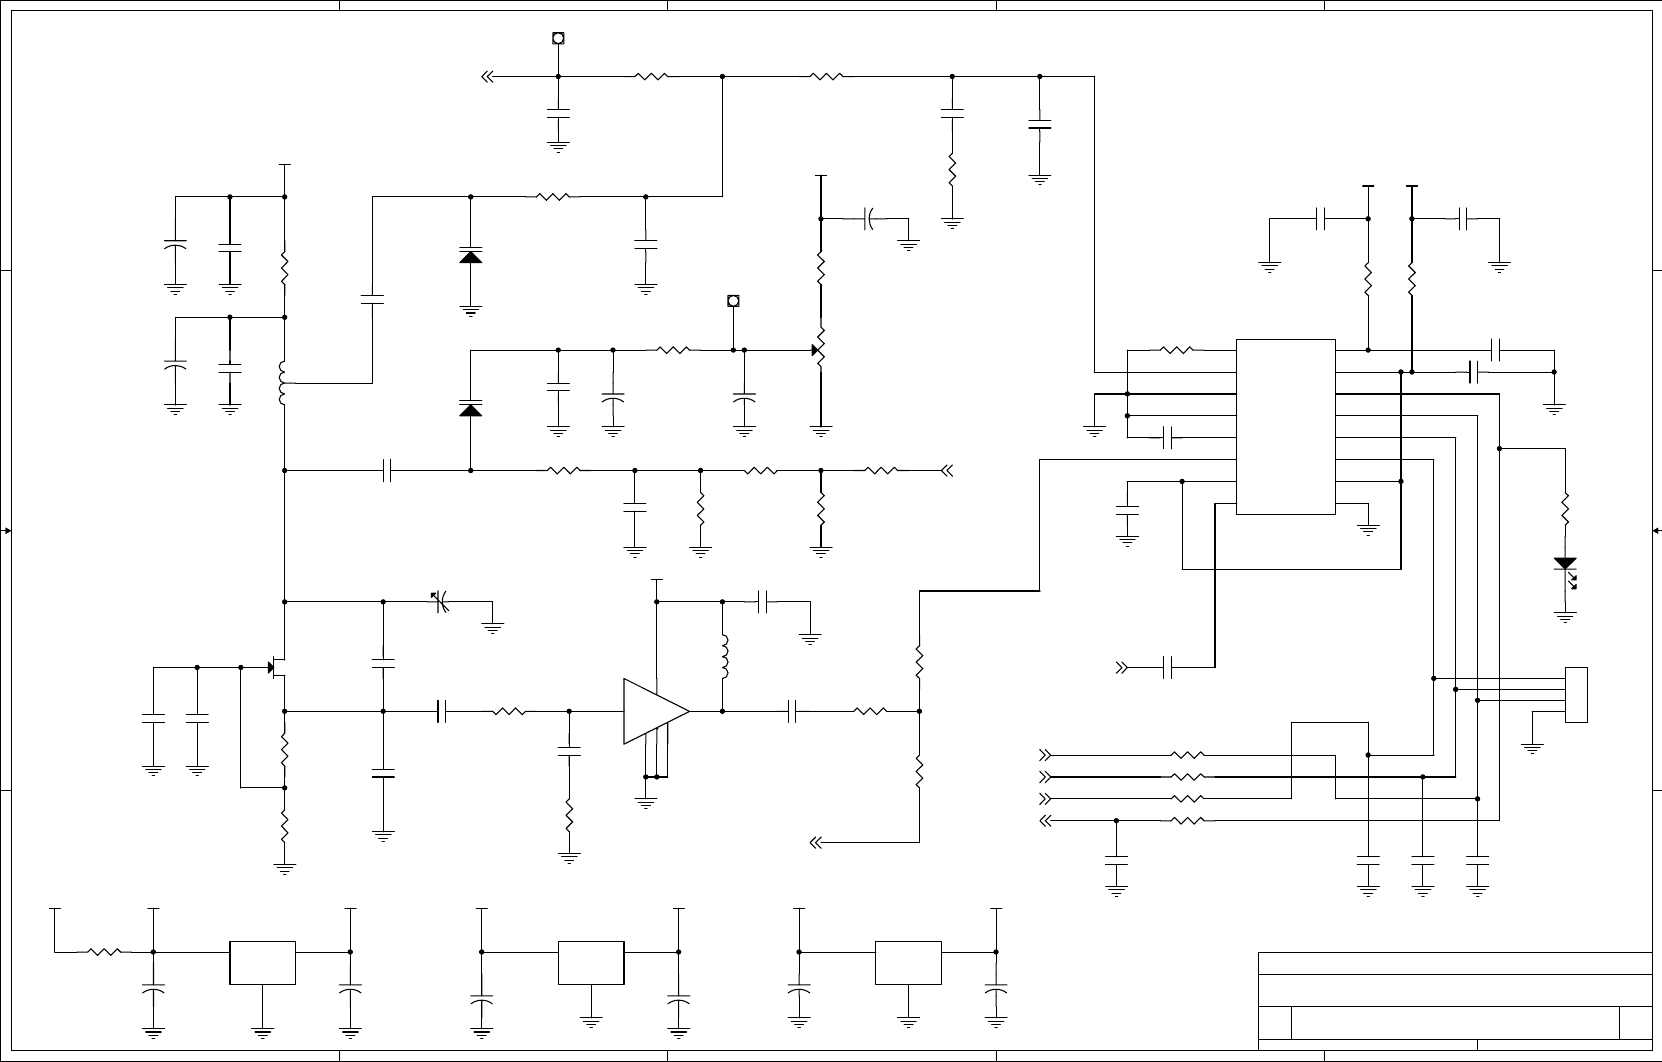
Task: Click the multi-pin connector block at right edge
Action: point(1576,695)
